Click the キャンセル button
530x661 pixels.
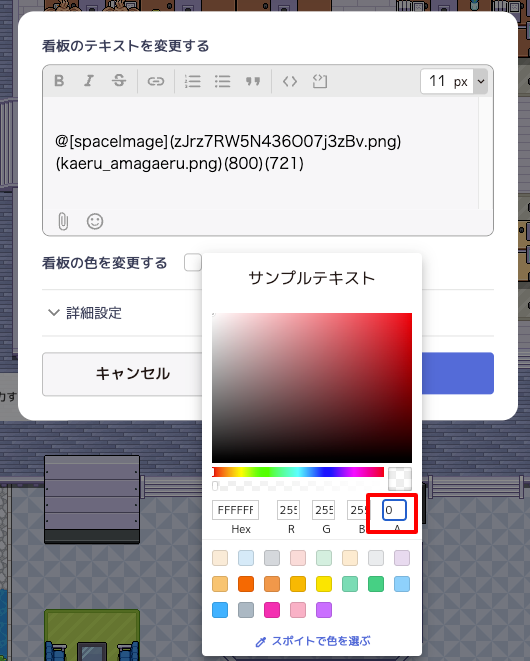(122, 374)
